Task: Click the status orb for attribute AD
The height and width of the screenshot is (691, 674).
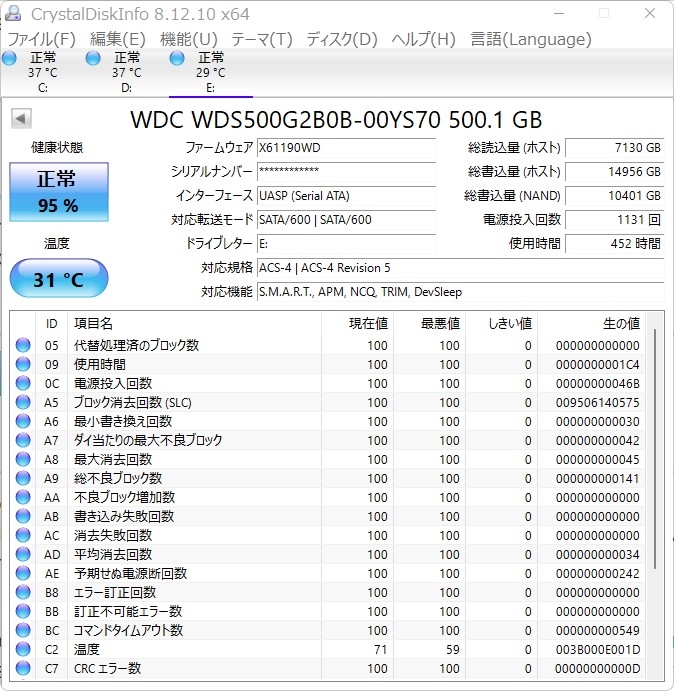Action: click(x=23, y=554)
